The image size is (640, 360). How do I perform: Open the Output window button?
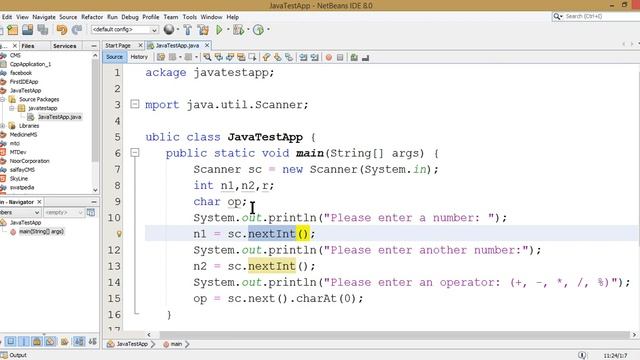click(14, 355)
